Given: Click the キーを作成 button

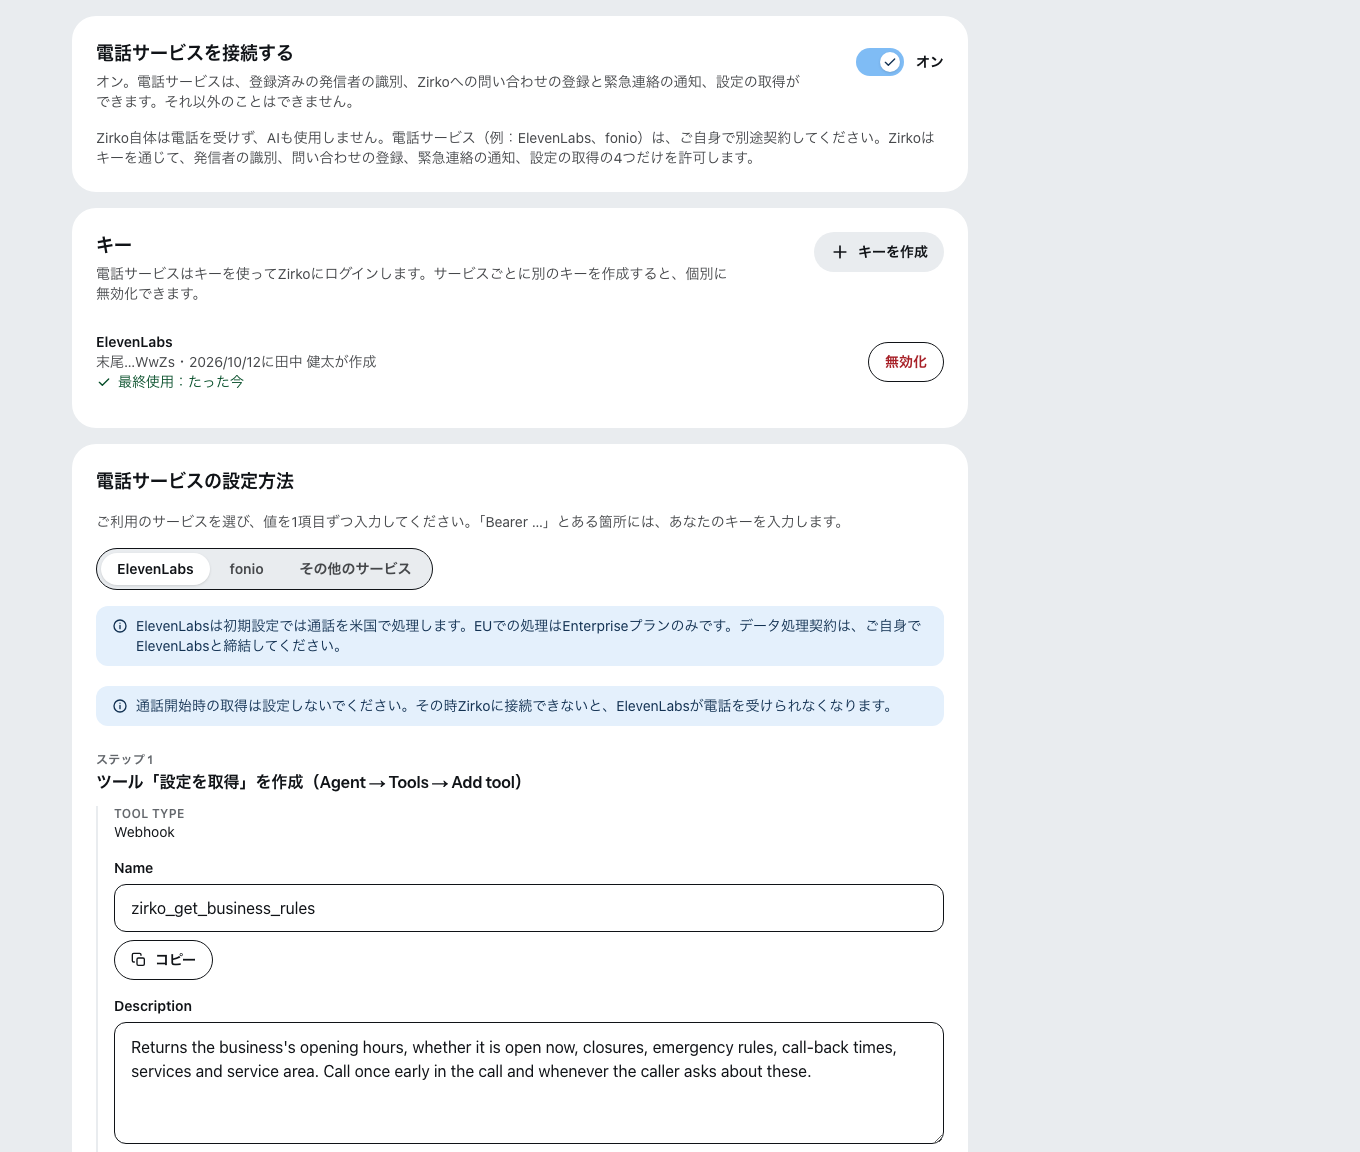Looking at the screenshot, I should tap(879, 252).
